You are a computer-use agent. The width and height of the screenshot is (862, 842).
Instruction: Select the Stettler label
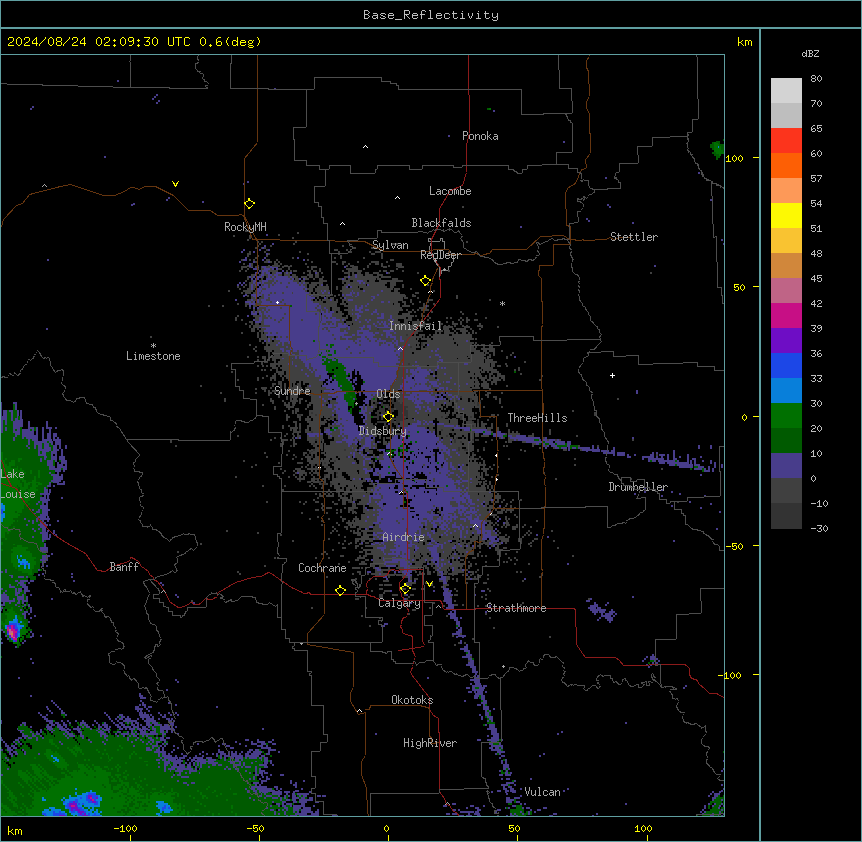(634, 237)
